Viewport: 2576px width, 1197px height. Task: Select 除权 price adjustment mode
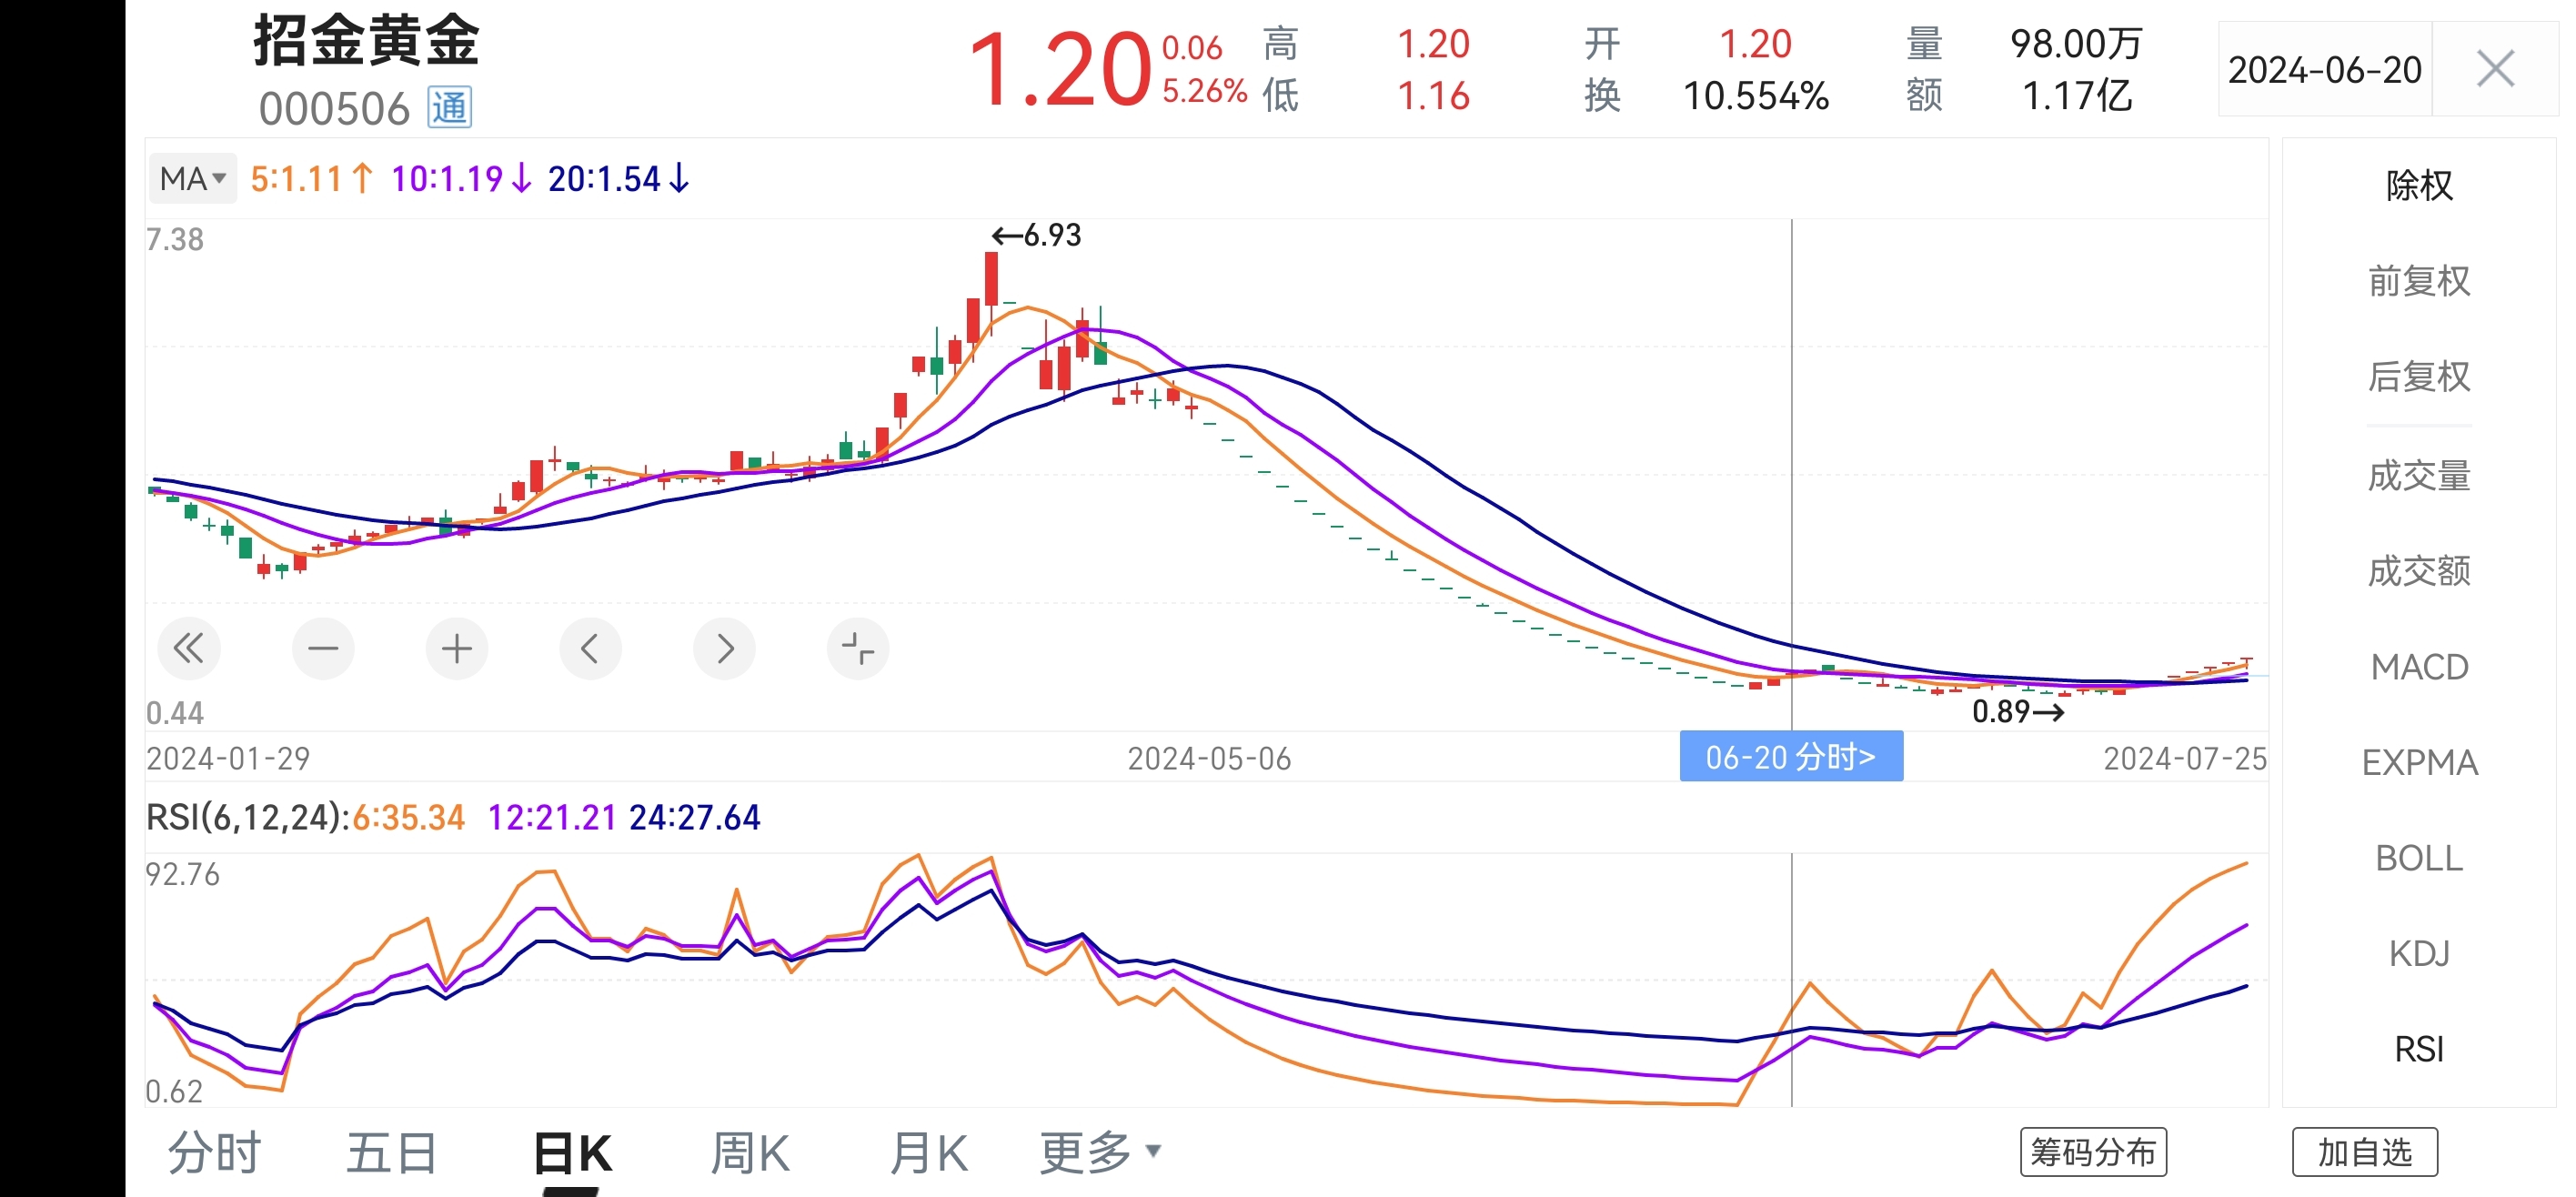point(2418,186)
